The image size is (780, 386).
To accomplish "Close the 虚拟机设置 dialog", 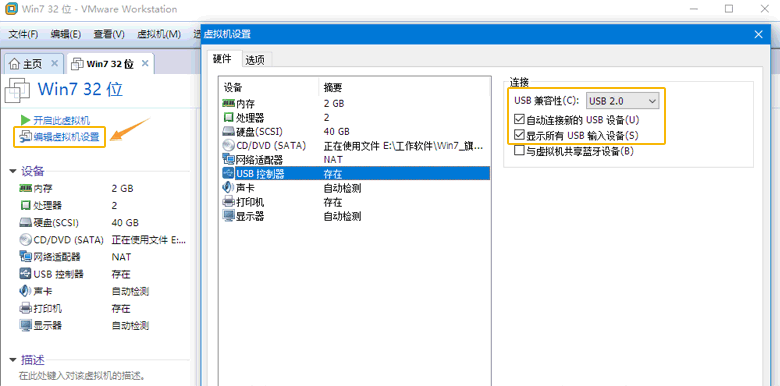I will 759,34.
